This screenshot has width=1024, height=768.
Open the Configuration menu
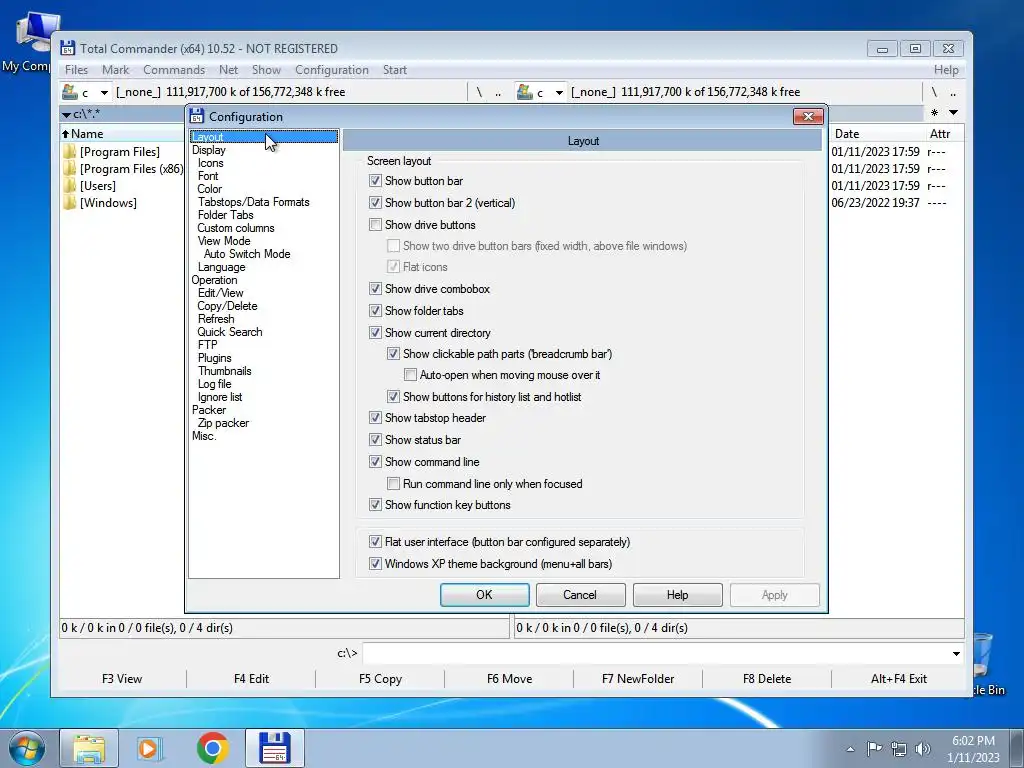332,70
